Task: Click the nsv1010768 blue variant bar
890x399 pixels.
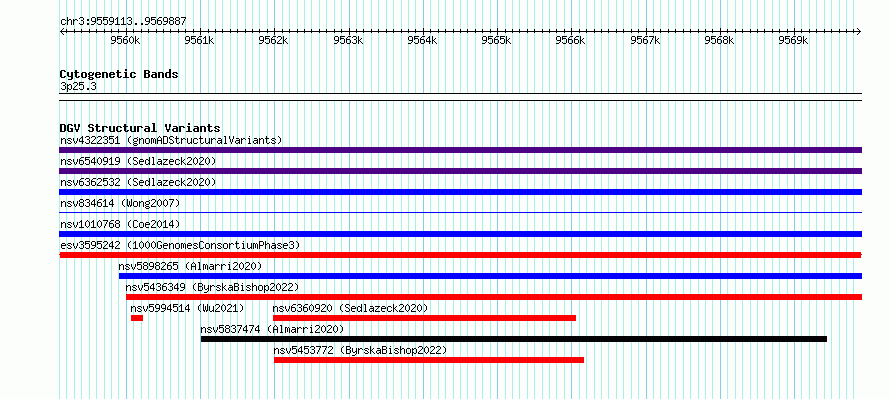Action: point(460,234)
